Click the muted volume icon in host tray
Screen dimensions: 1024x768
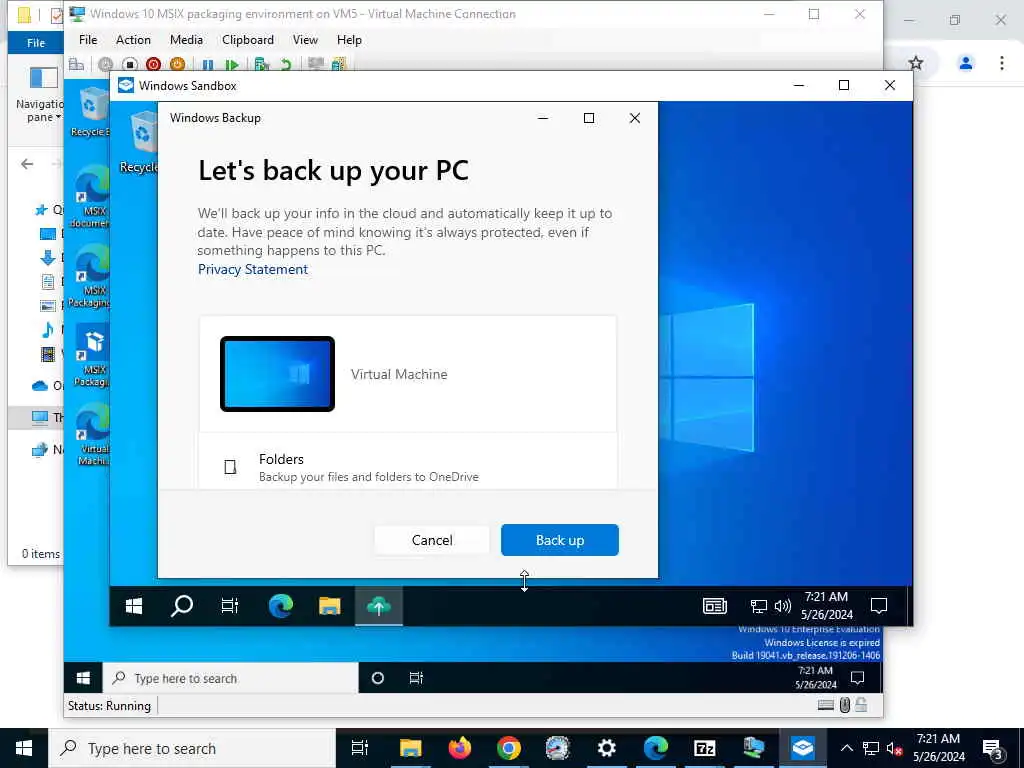pyautogui.click(x=894, y=748)
